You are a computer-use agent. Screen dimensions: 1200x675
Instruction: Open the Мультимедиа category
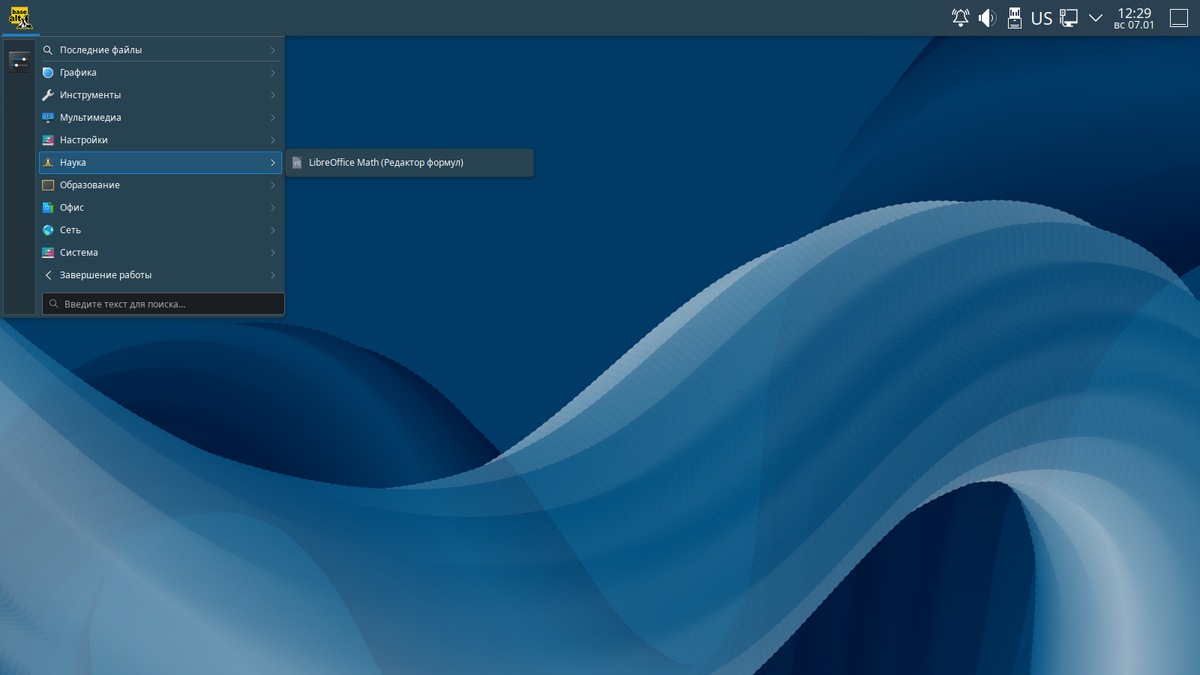tap(160, 117)
